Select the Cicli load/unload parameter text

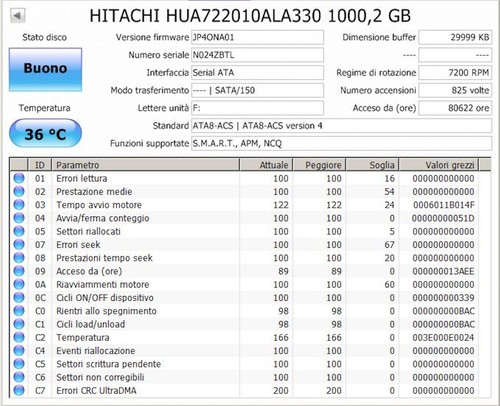click(x=91, y=324)
